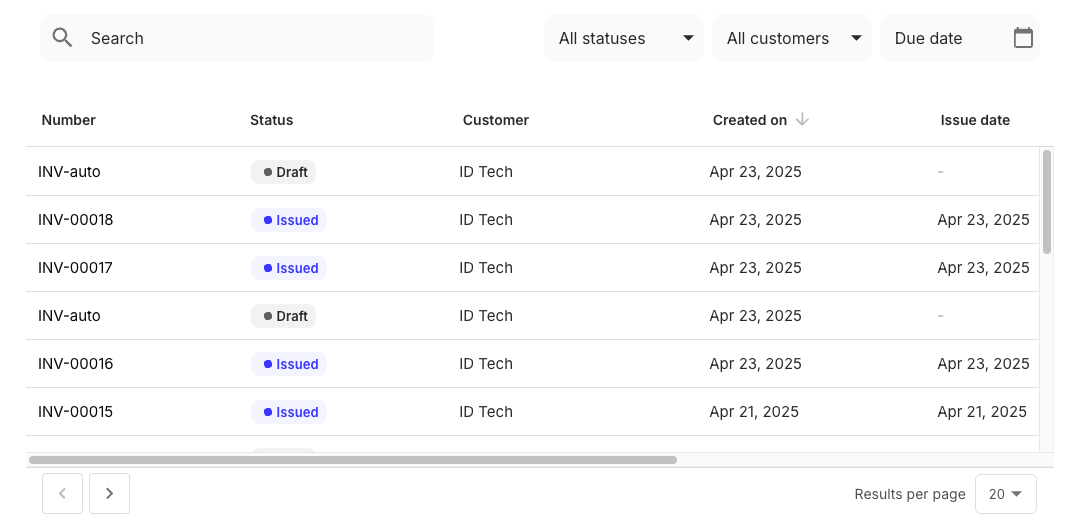Sort by the Status column header
This screenshot has width=1075, height=528.
272,120
